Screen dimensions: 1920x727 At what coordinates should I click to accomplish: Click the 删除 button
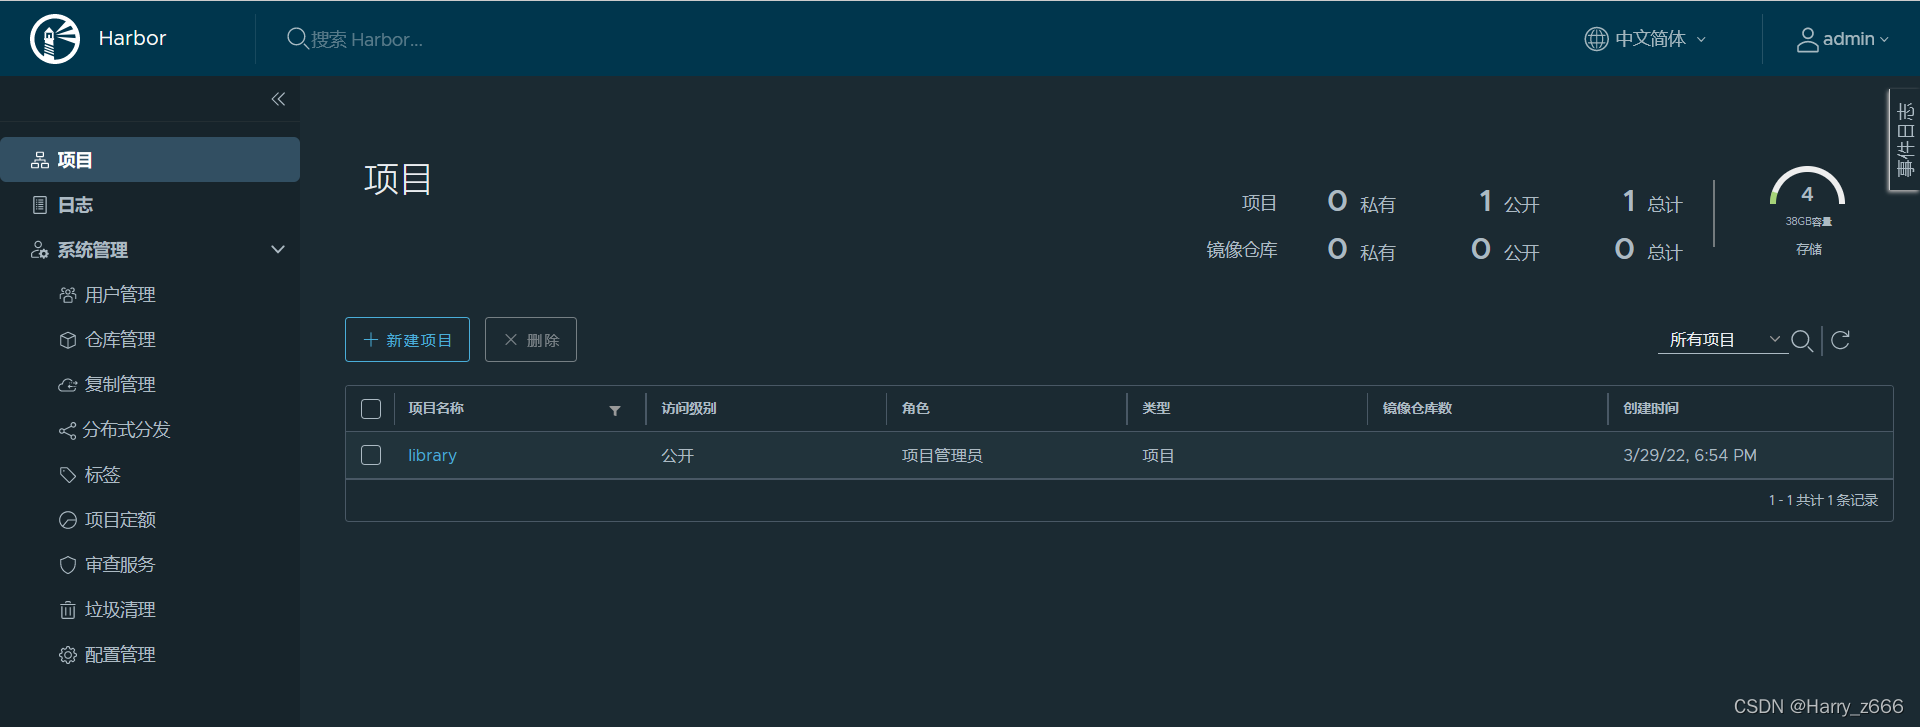tap(531, 340)
